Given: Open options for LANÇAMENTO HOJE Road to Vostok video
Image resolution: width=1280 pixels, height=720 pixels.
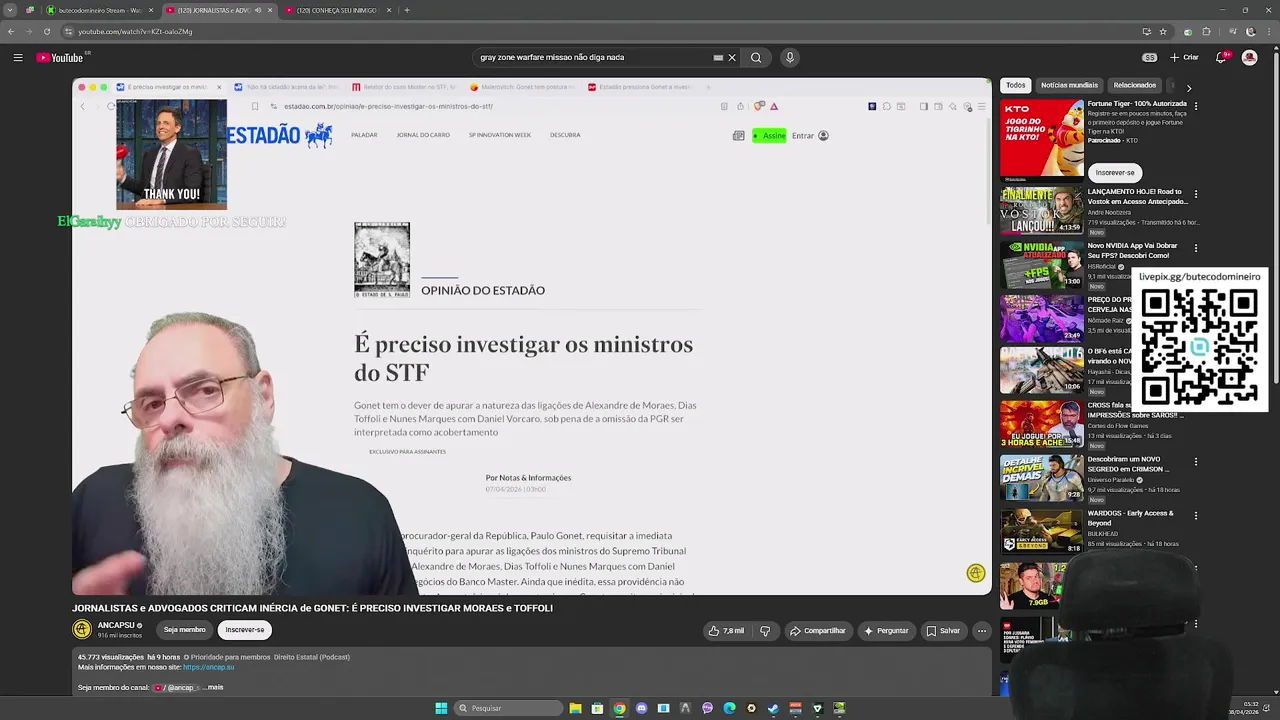Looking at the screenshot, I should pyautogui.click(x=1195, y=194).
